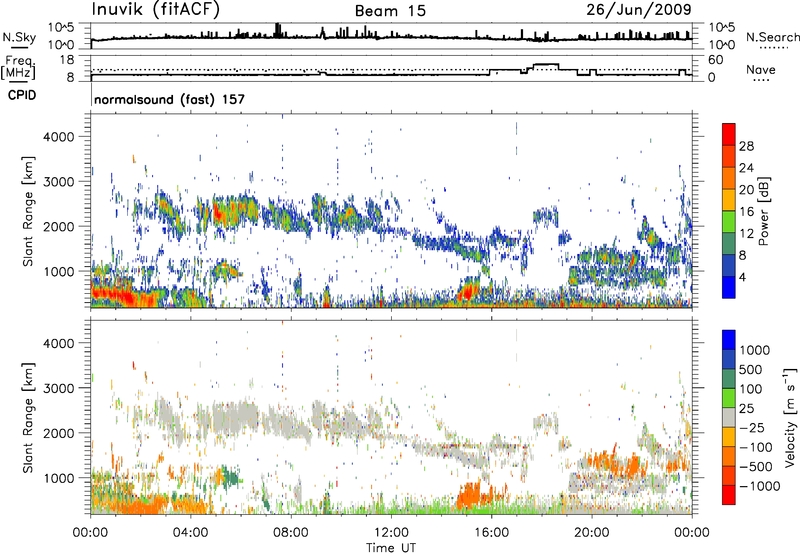The width and height of the screenshot is (800, 554).
Task: Click '2000' on power panel range axis
Action: pos(58,226)
